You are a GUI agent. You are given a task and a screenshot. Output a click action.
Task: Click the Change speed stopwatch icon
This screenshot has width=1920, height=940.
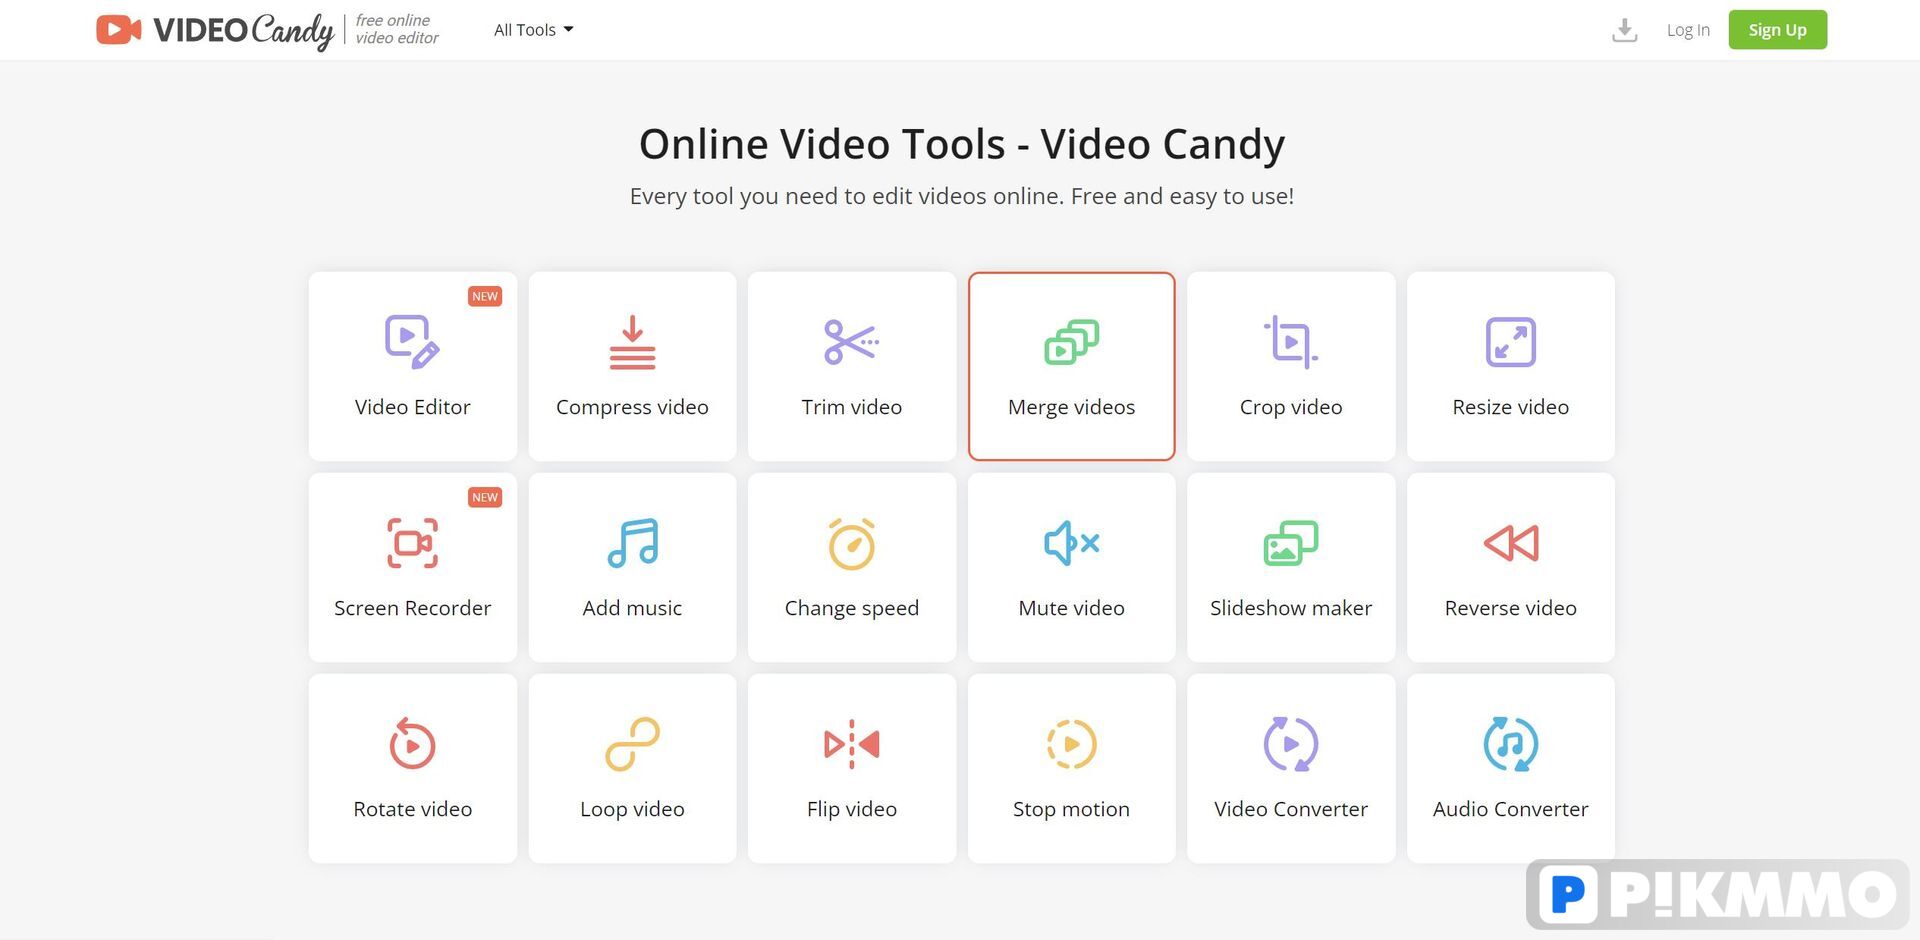tap(851, 543)
